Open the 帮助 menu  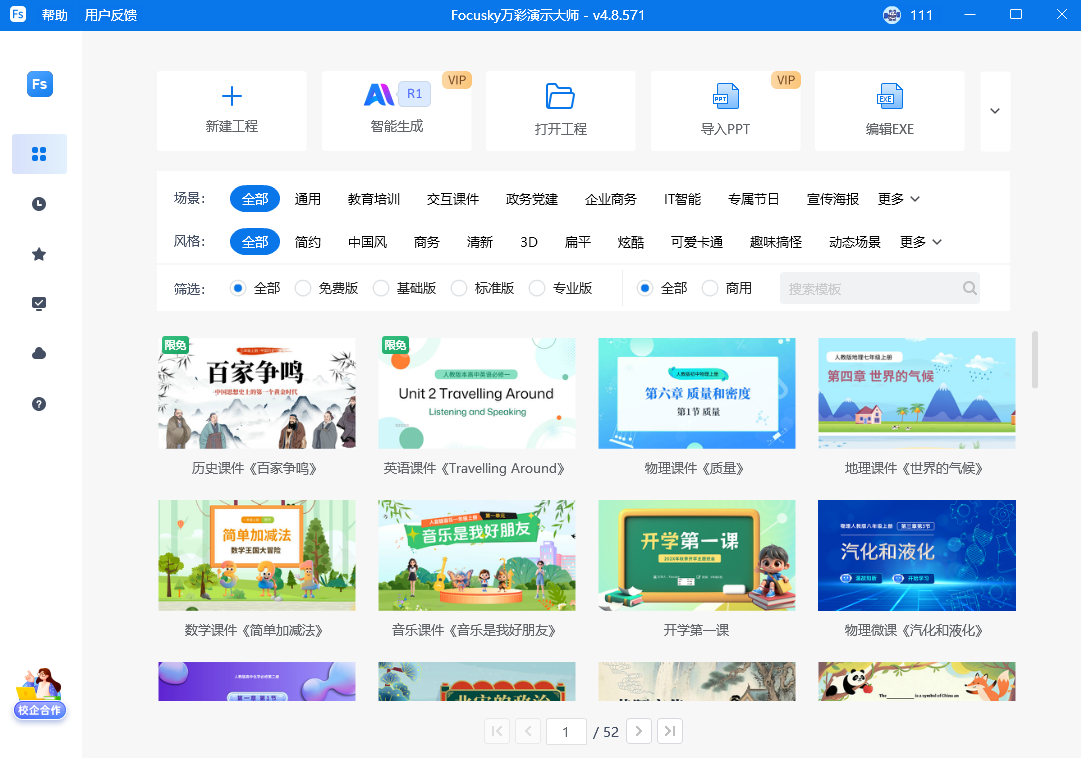(x=53, y=15)
